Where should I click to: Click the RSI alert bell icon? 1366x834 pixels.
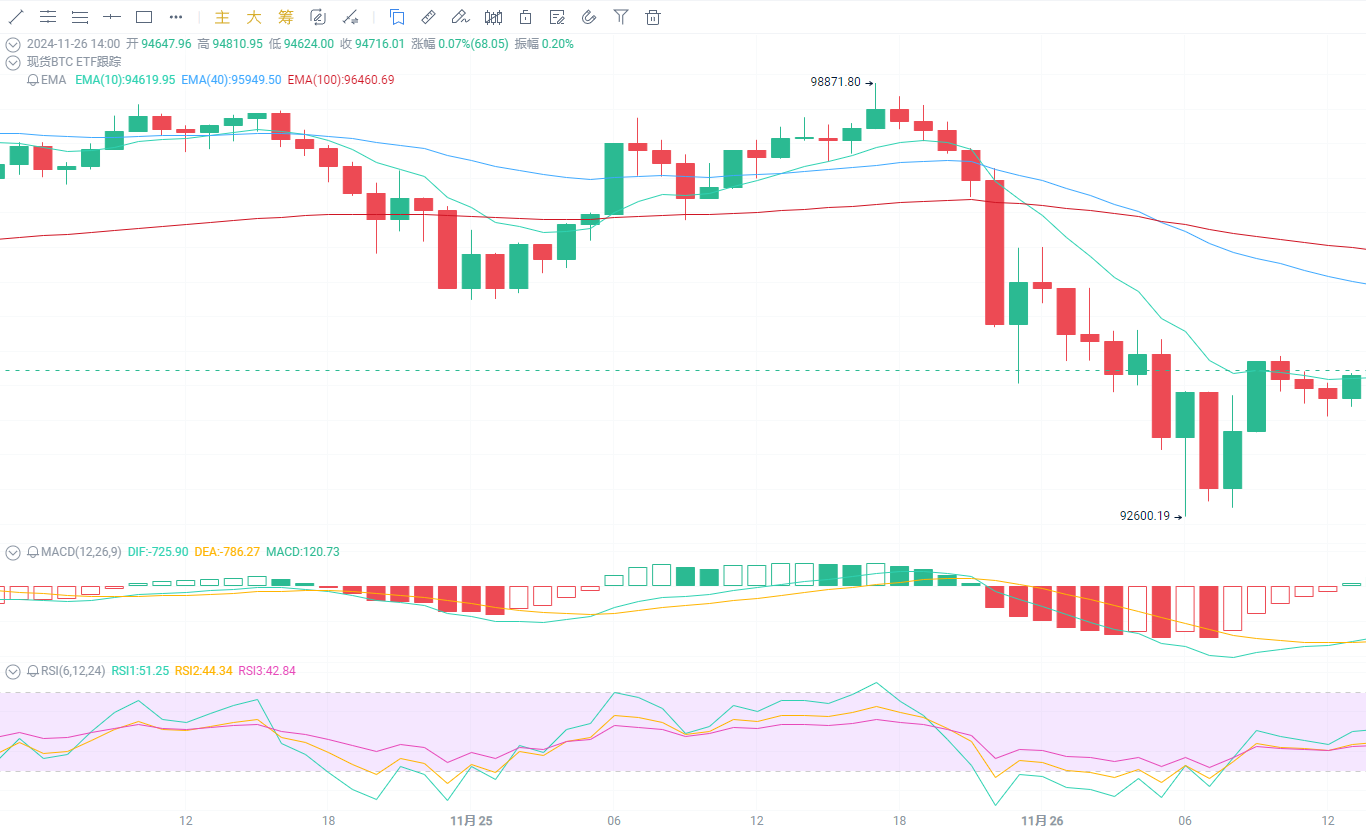coord(33,671)
